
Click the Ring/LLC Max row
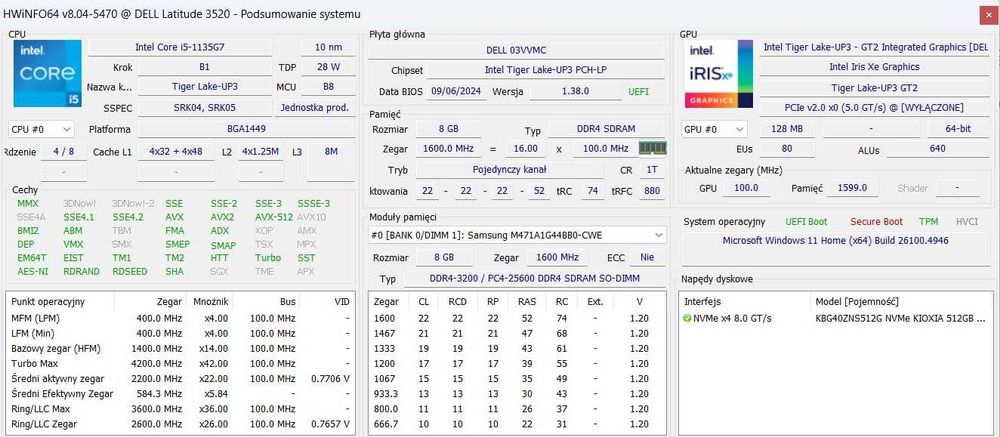180,409
